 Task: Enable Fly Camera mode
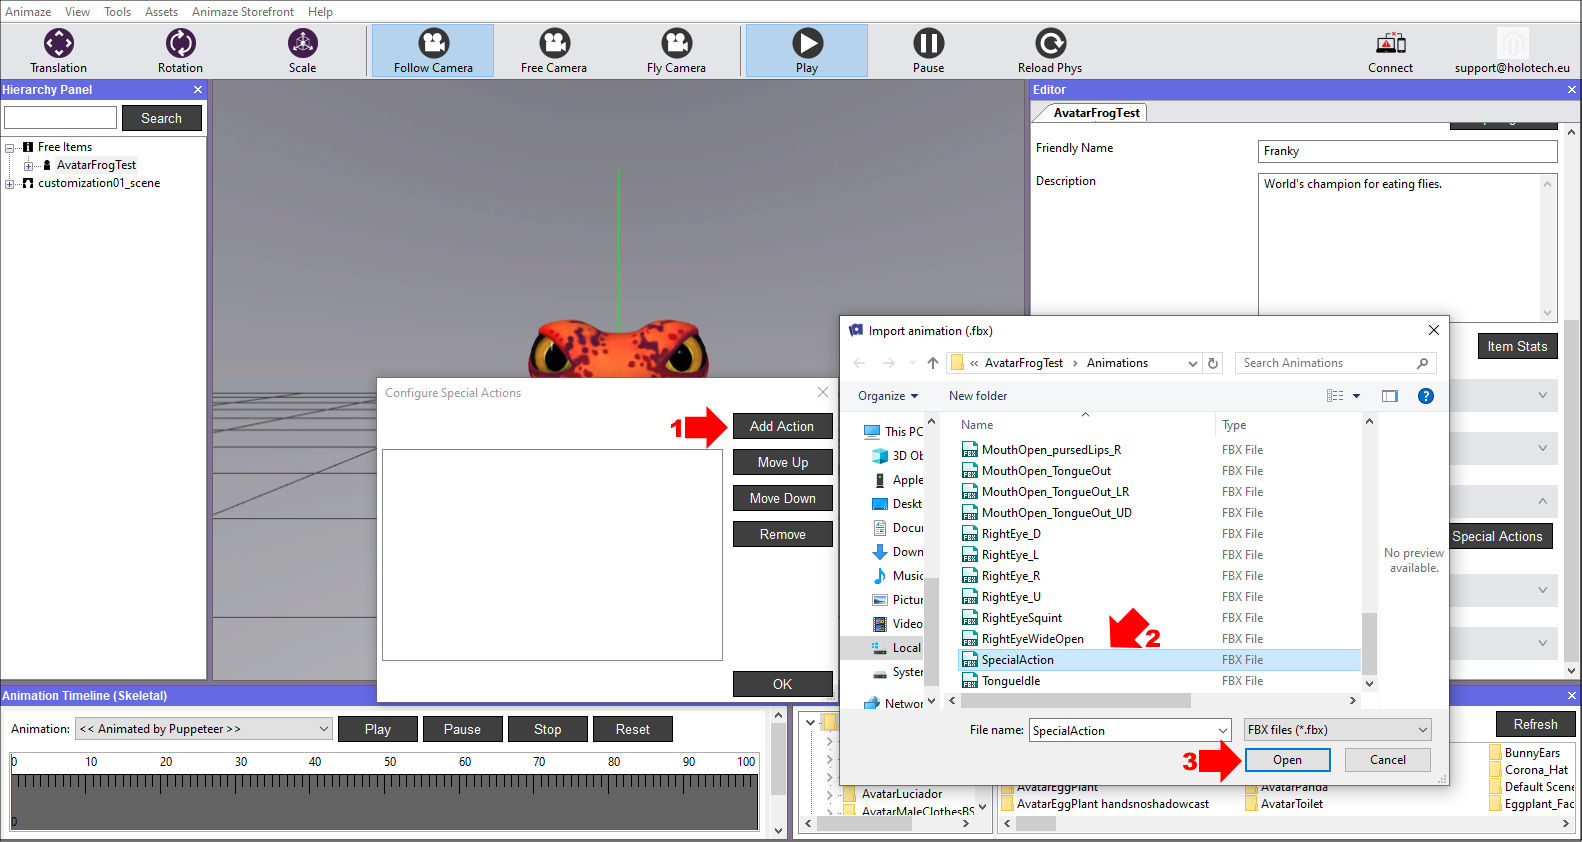click(x=676, y=51)
